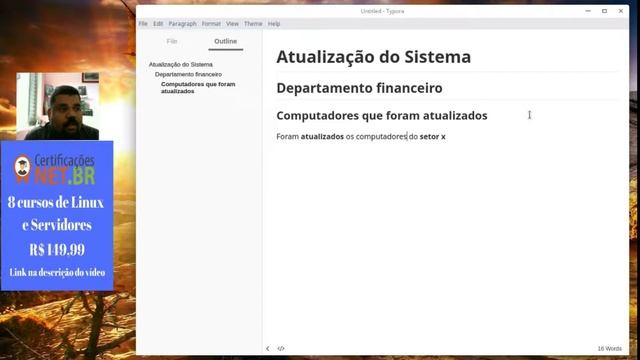
Task: Collapse the sidebar with the arrow icon
Action: pos(268,349)
